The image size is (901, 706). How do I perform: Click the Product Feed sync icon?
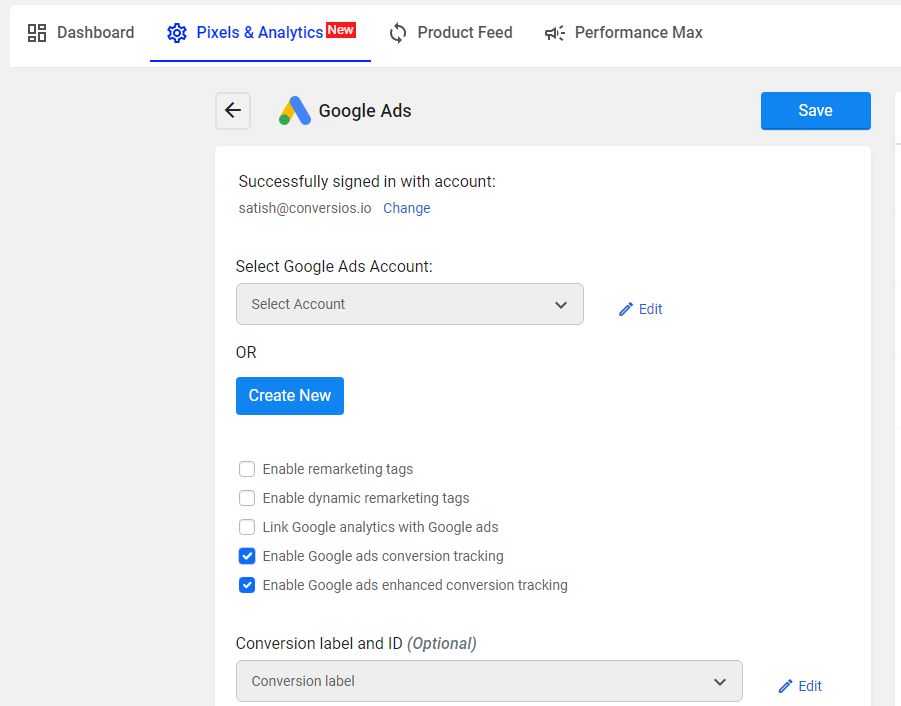[398, 33]
